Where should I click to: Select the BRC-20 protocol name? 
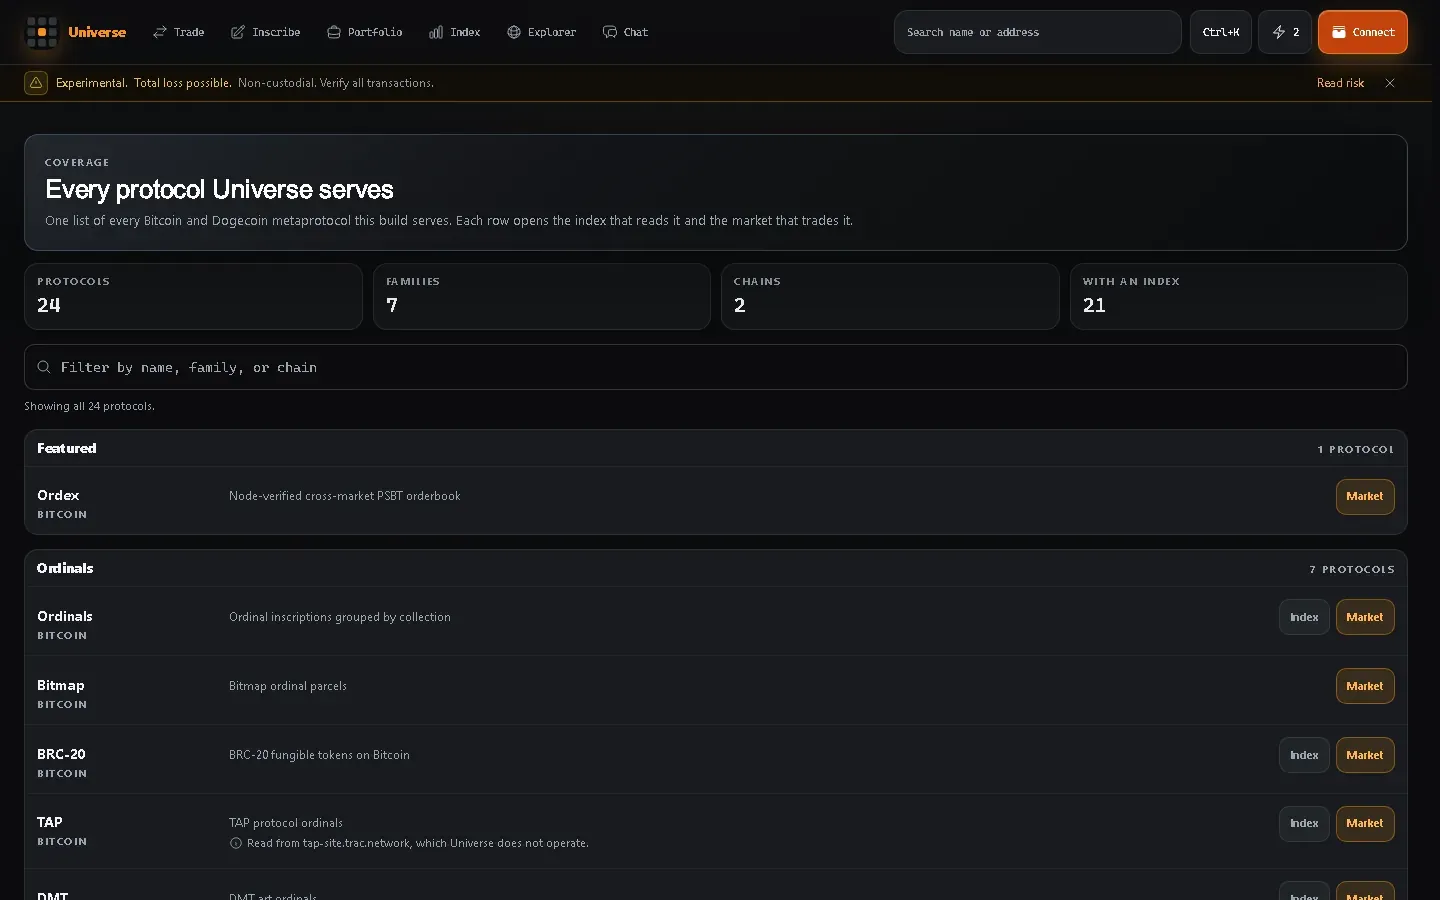pyautogui.click(x=61, y=754)
